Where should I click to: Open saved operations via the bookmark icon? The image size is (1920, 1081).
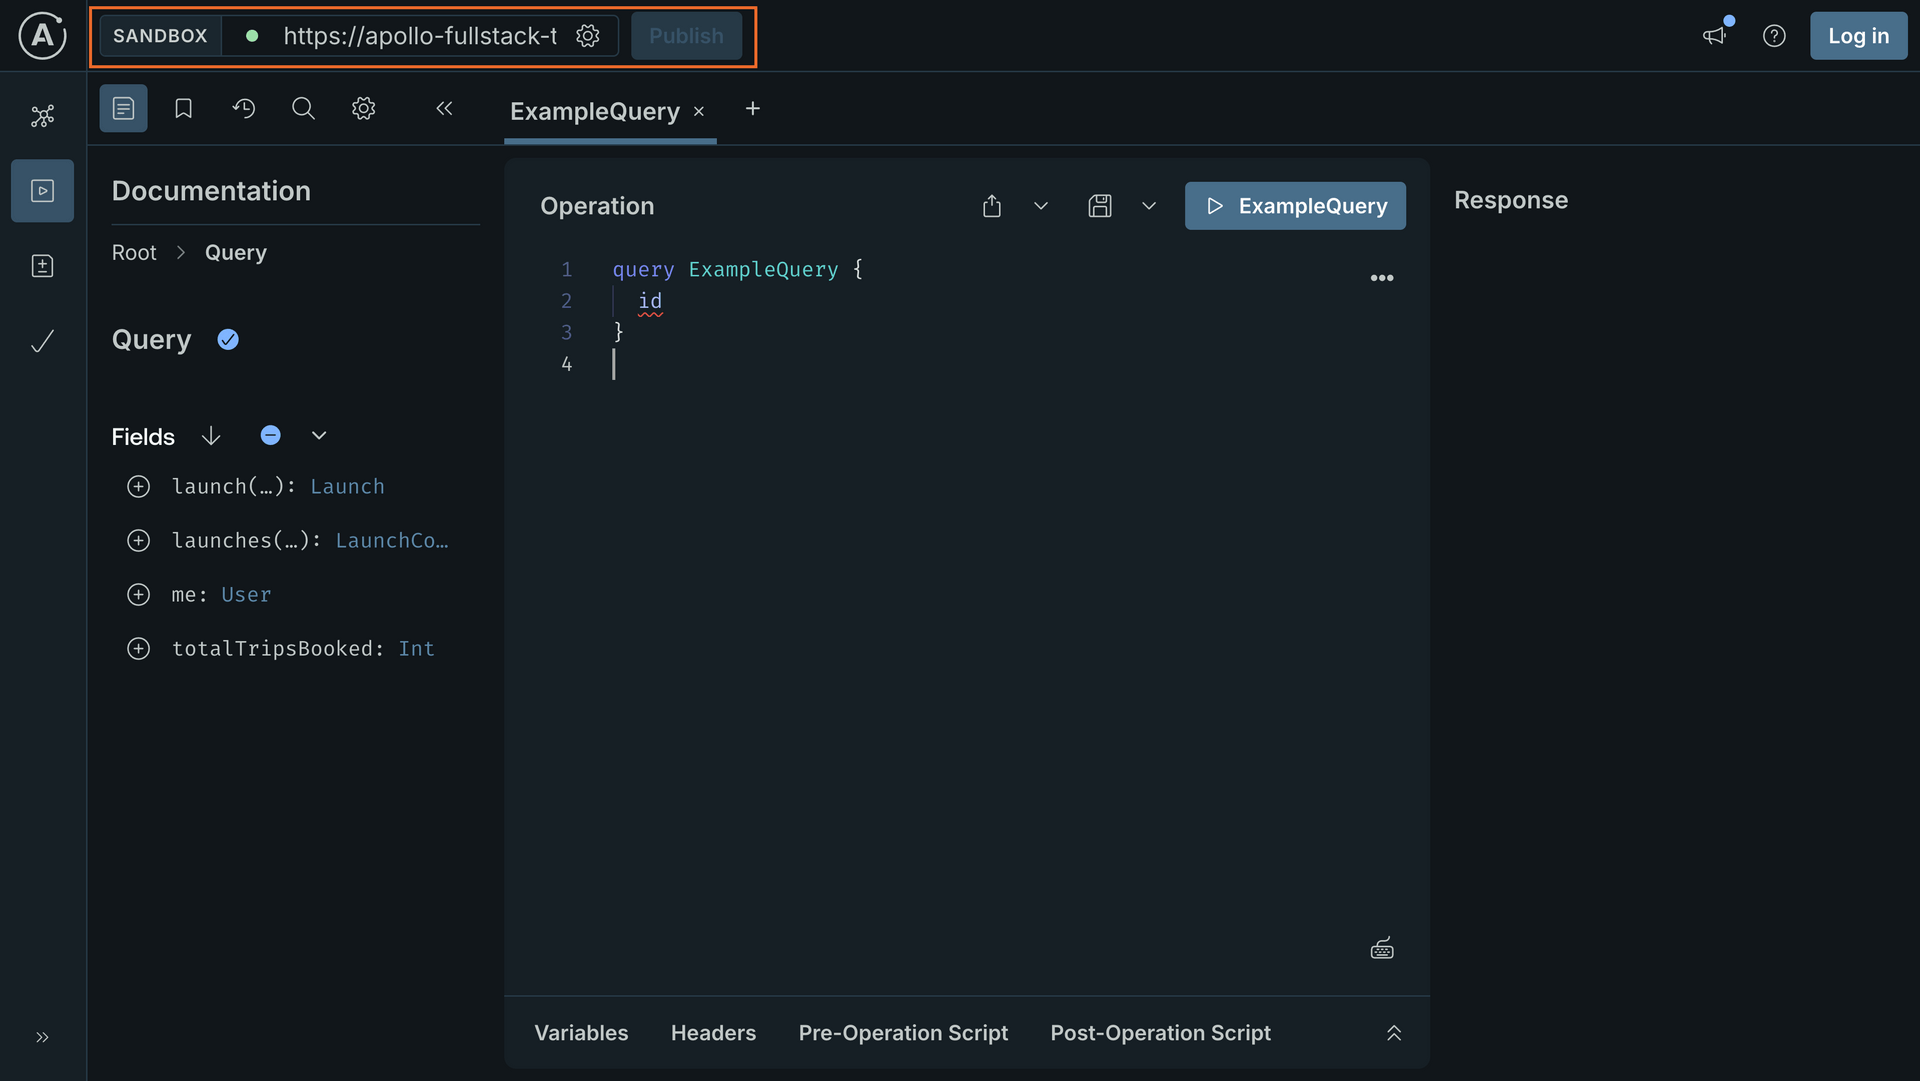[183, 108]
